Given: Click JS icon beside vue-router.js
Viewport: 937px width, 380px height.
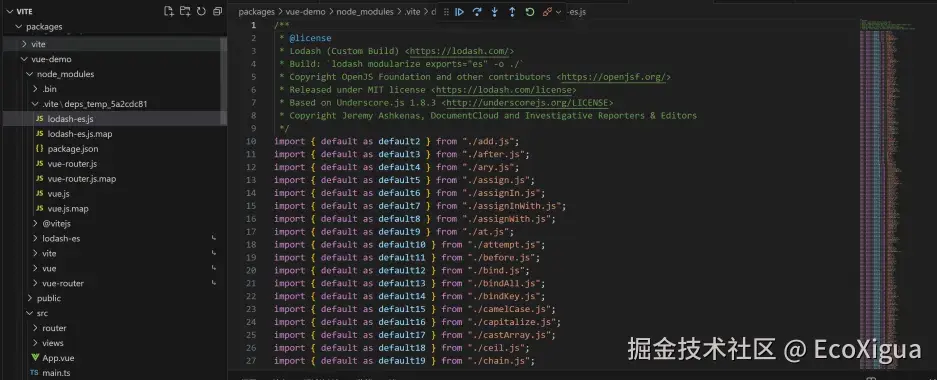Looking at the screenshot, I should click(39, 164).
